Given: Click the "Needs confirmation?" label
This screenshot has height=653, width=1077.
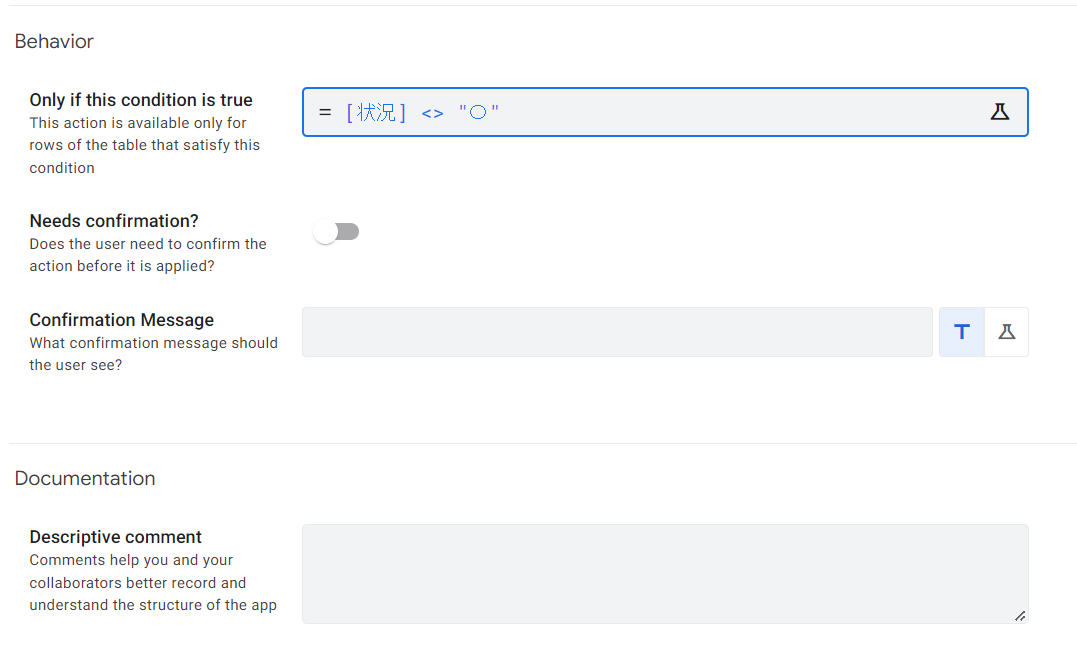Looking at the screenshot, I should (x=114, y=221).
